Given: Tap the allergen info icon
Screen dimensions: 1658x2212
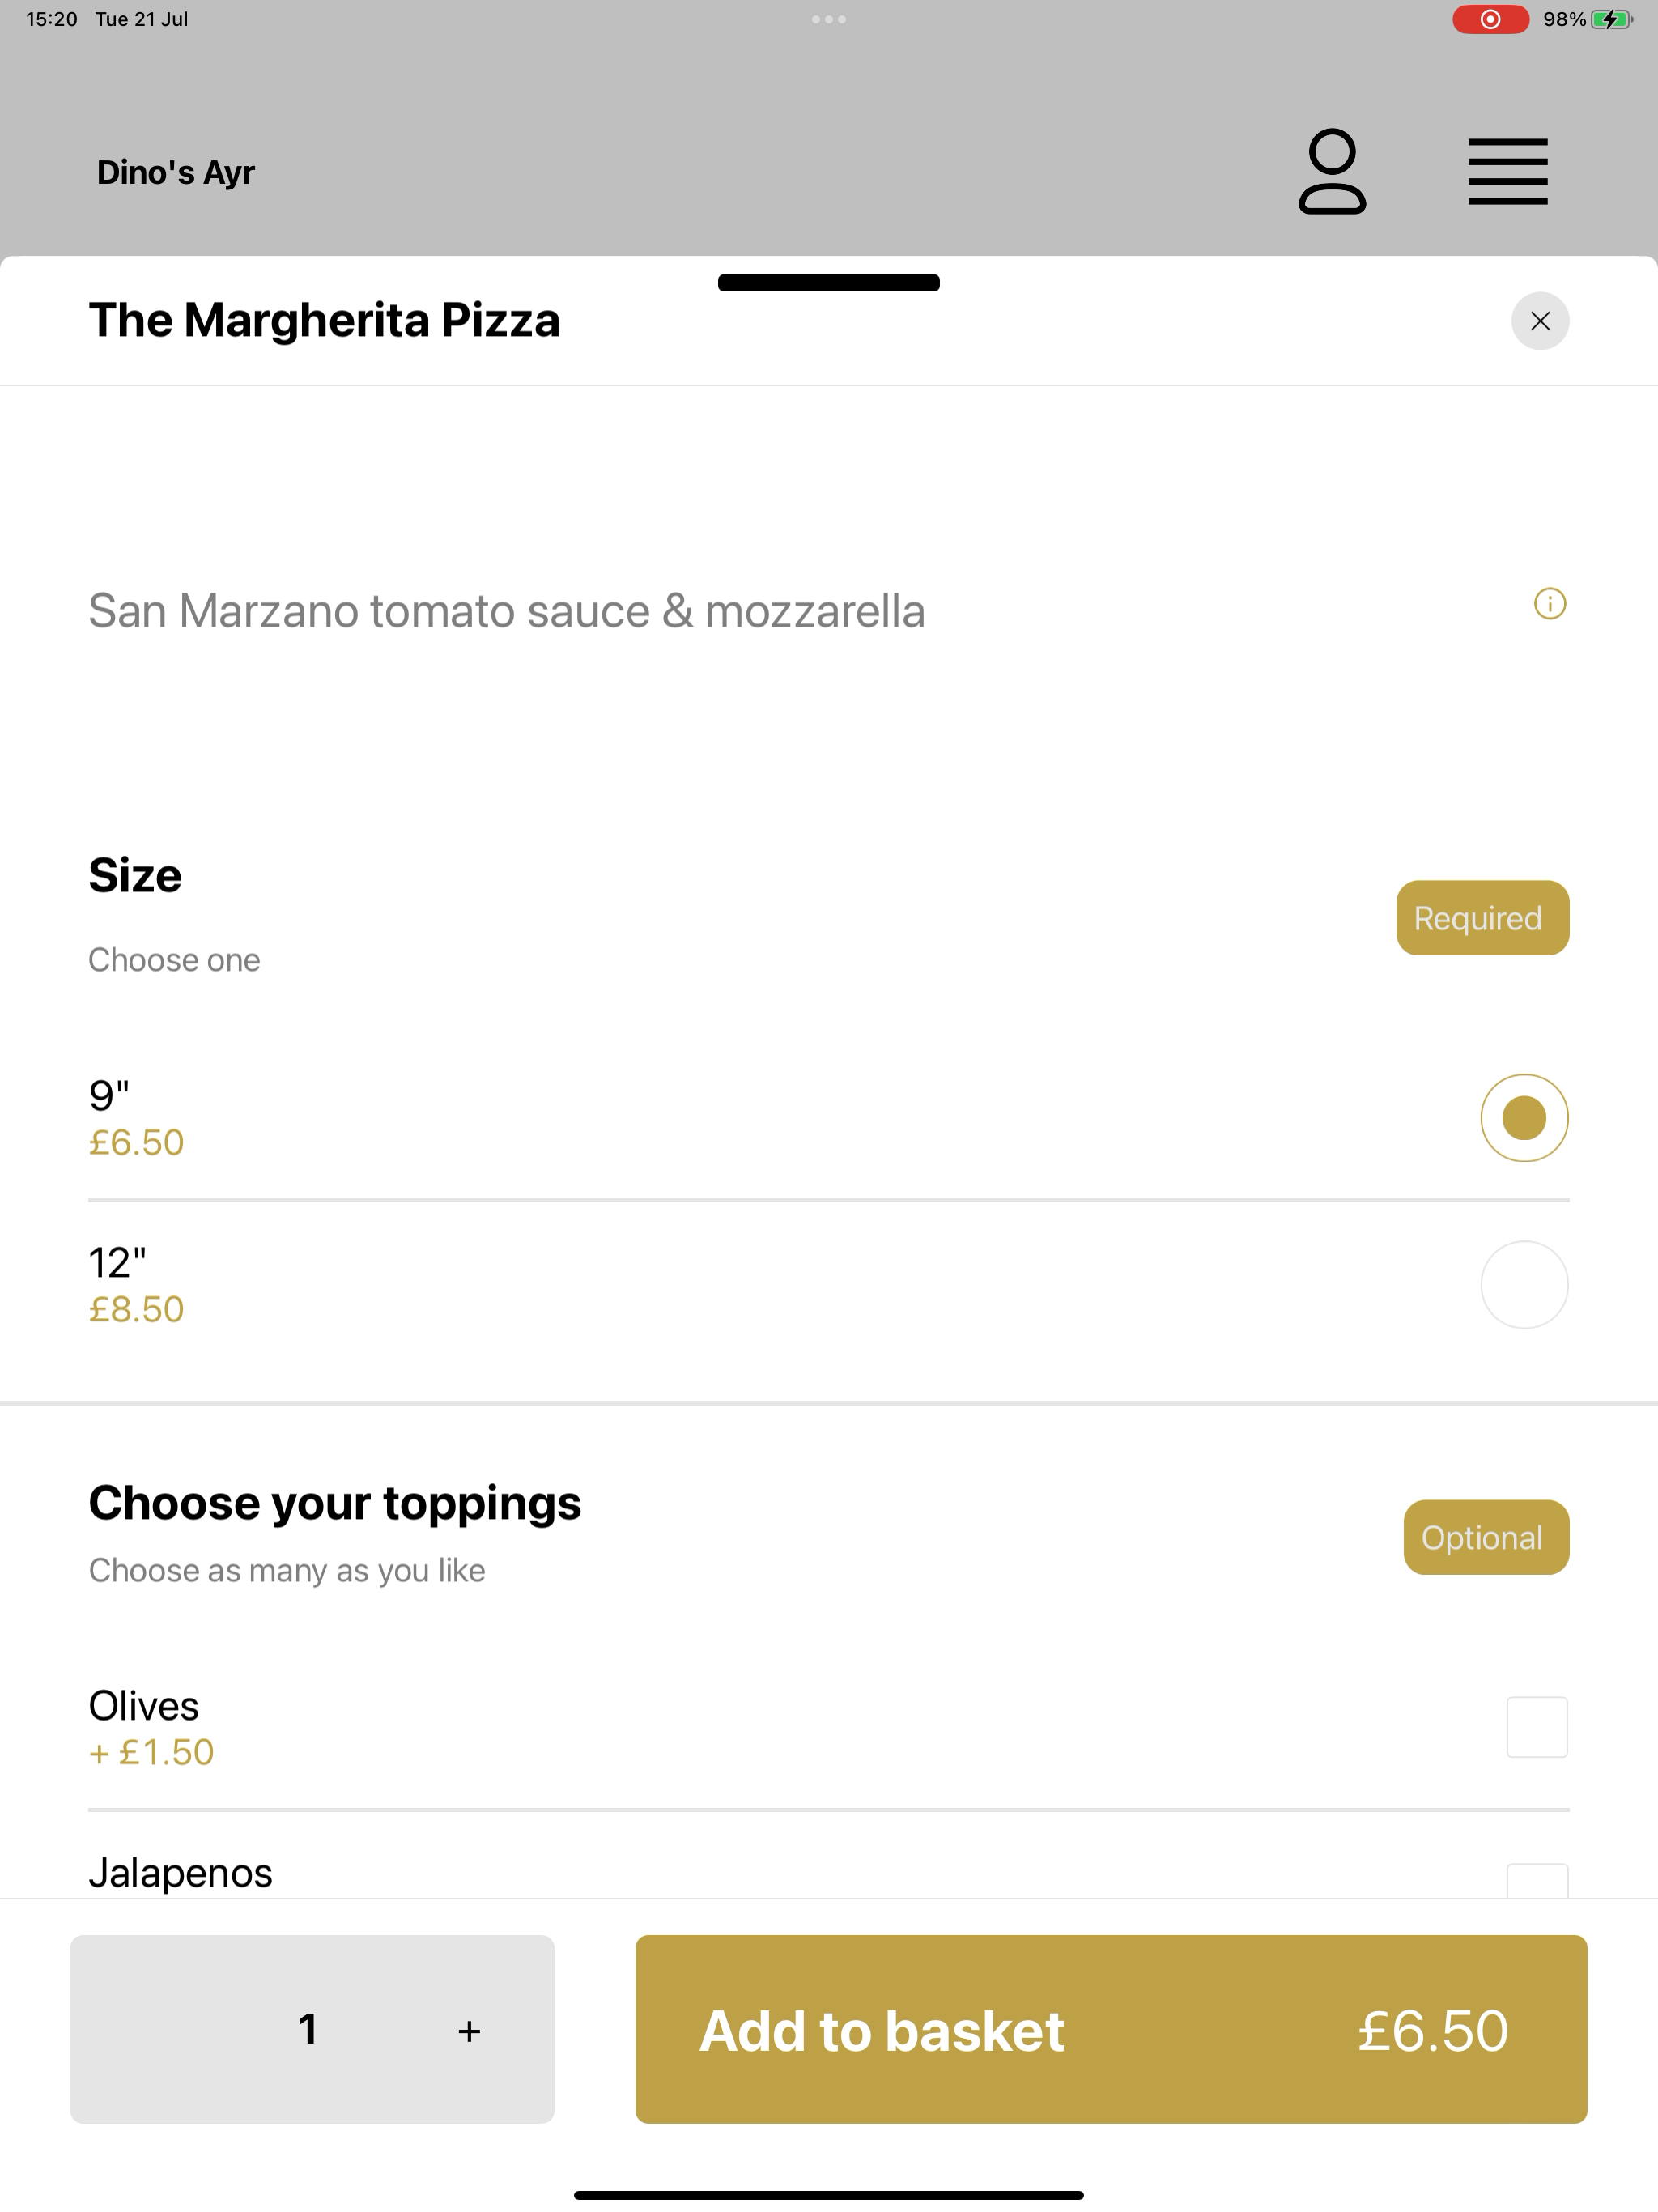Looking at the screenshot, I should click(1549, 604).
